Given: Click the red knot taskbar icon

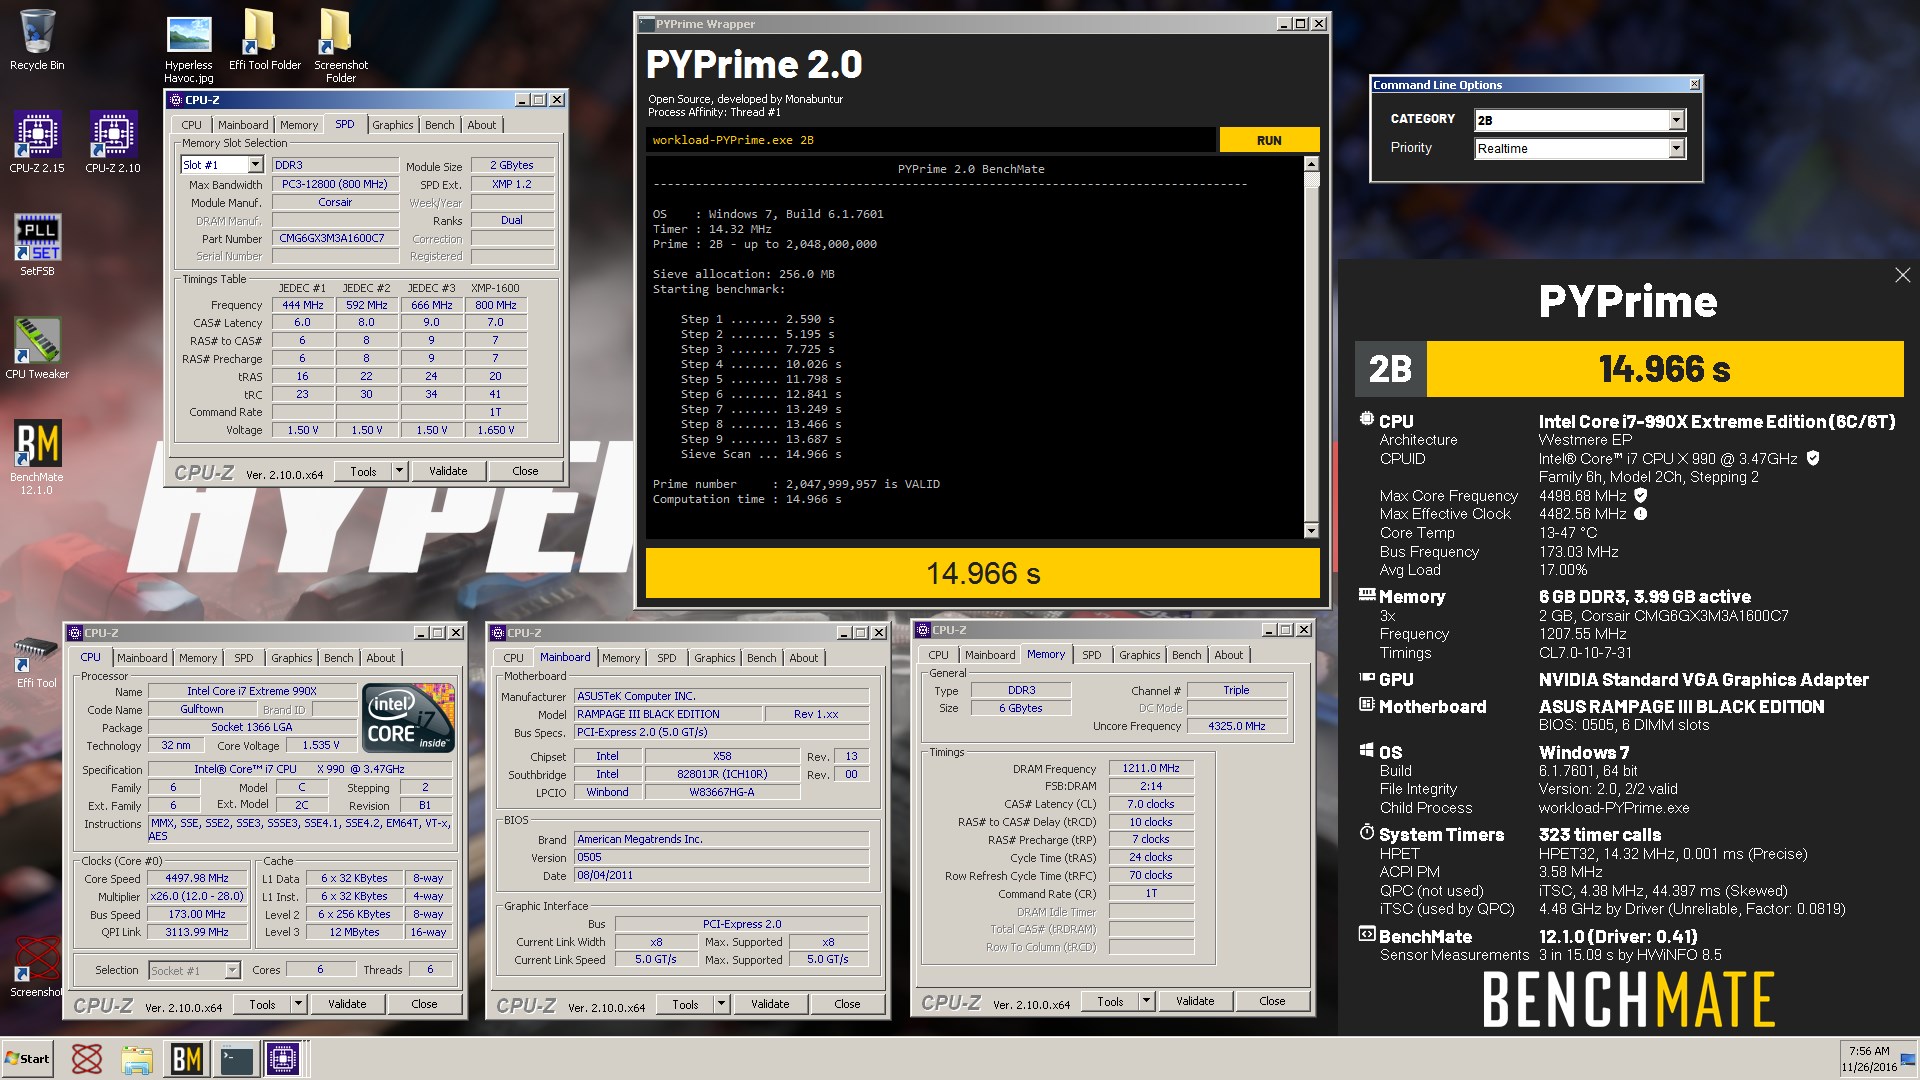Looking at the screenshot, I should [x=86, y=1059].
